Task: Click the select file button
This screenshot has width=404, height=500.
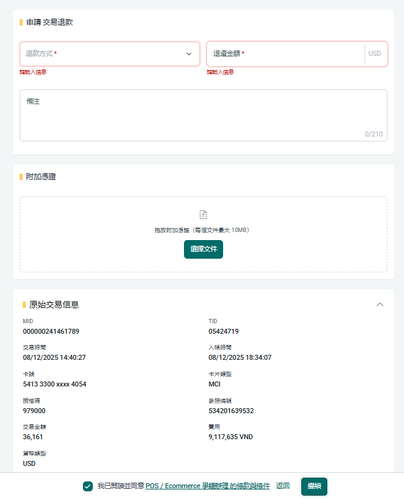Action: coord(203,249)
